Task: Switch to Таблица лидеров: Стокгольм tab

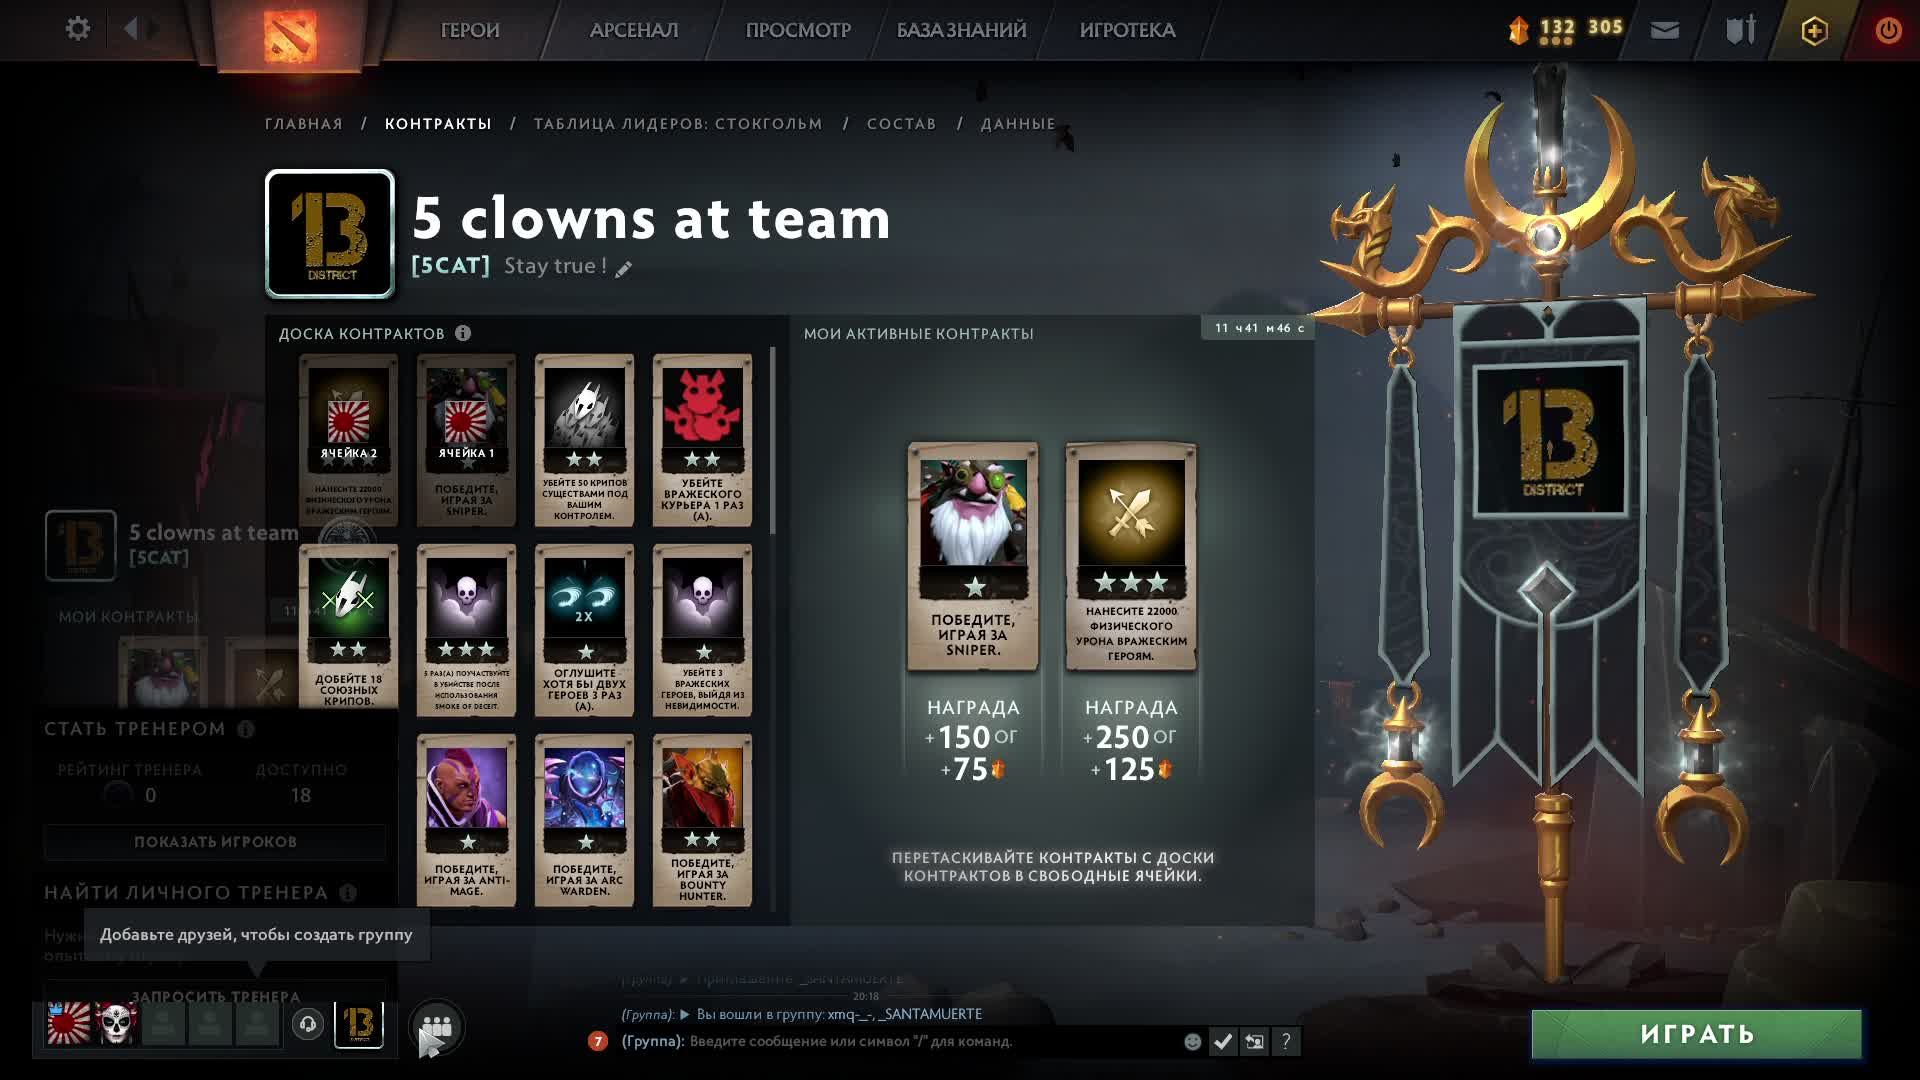Action: (678, 124)
